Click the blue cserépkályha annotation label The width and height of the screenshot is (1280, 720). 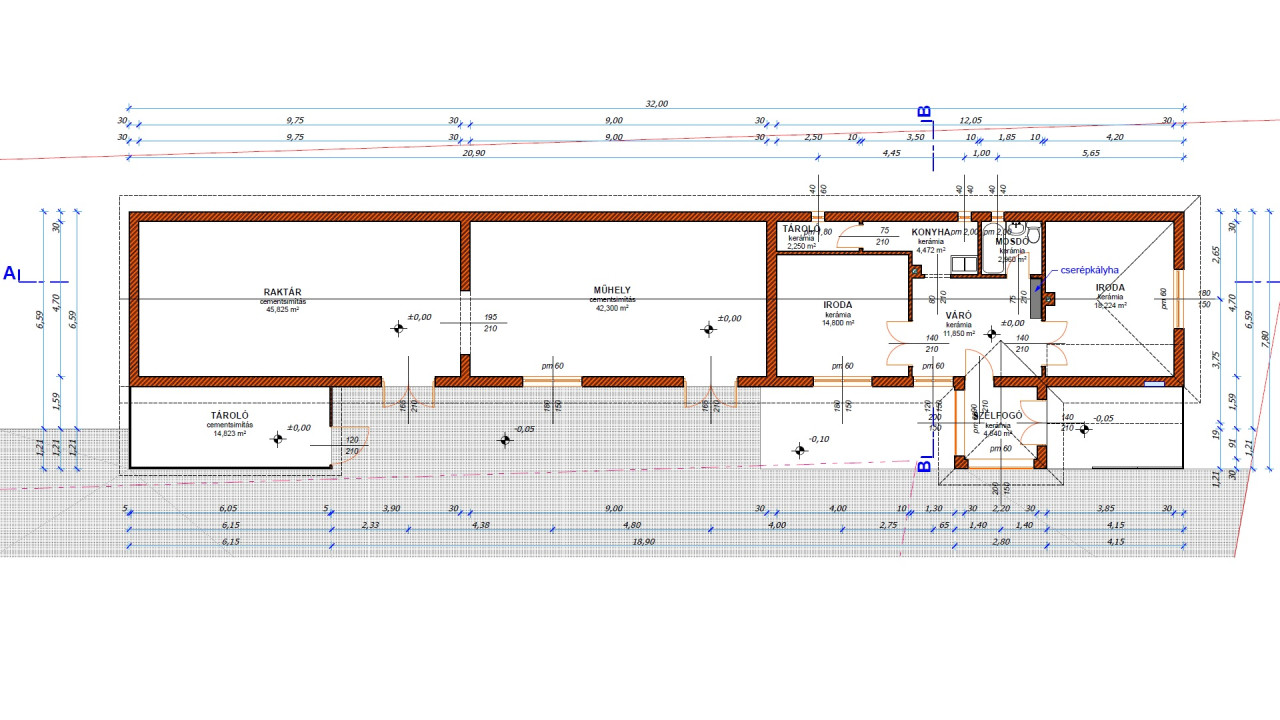(1088, 269)
